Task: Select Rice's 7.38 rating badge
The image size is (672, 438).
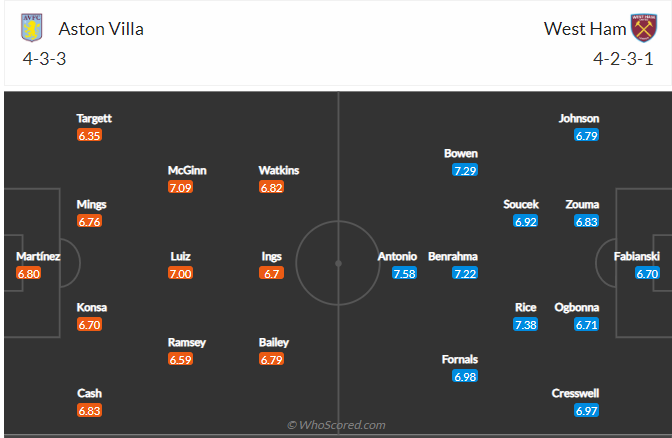Action: [525, 325]
